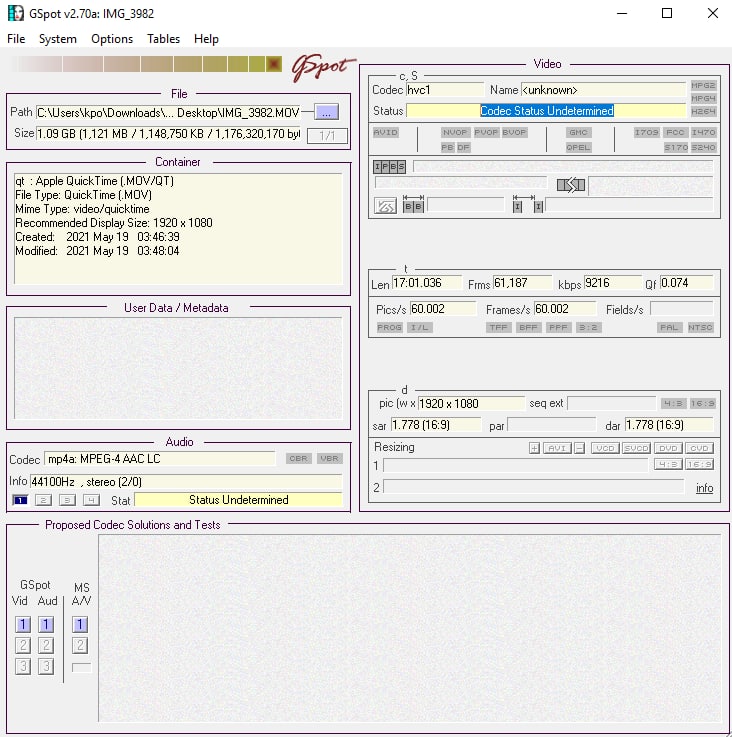732x737 pixels.
Task: Click the NTSC indicator
Action: point(701,327)
